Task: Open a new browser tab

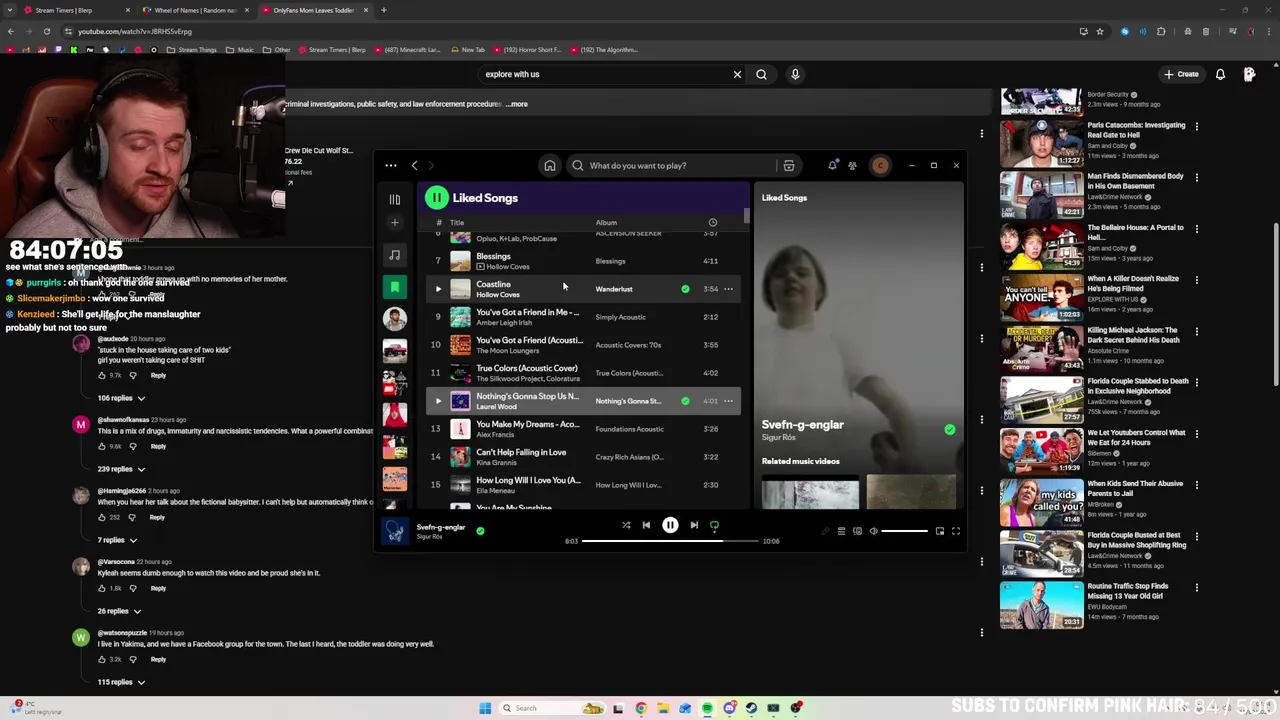Action: pyautogui.click(x=384, y=10)
